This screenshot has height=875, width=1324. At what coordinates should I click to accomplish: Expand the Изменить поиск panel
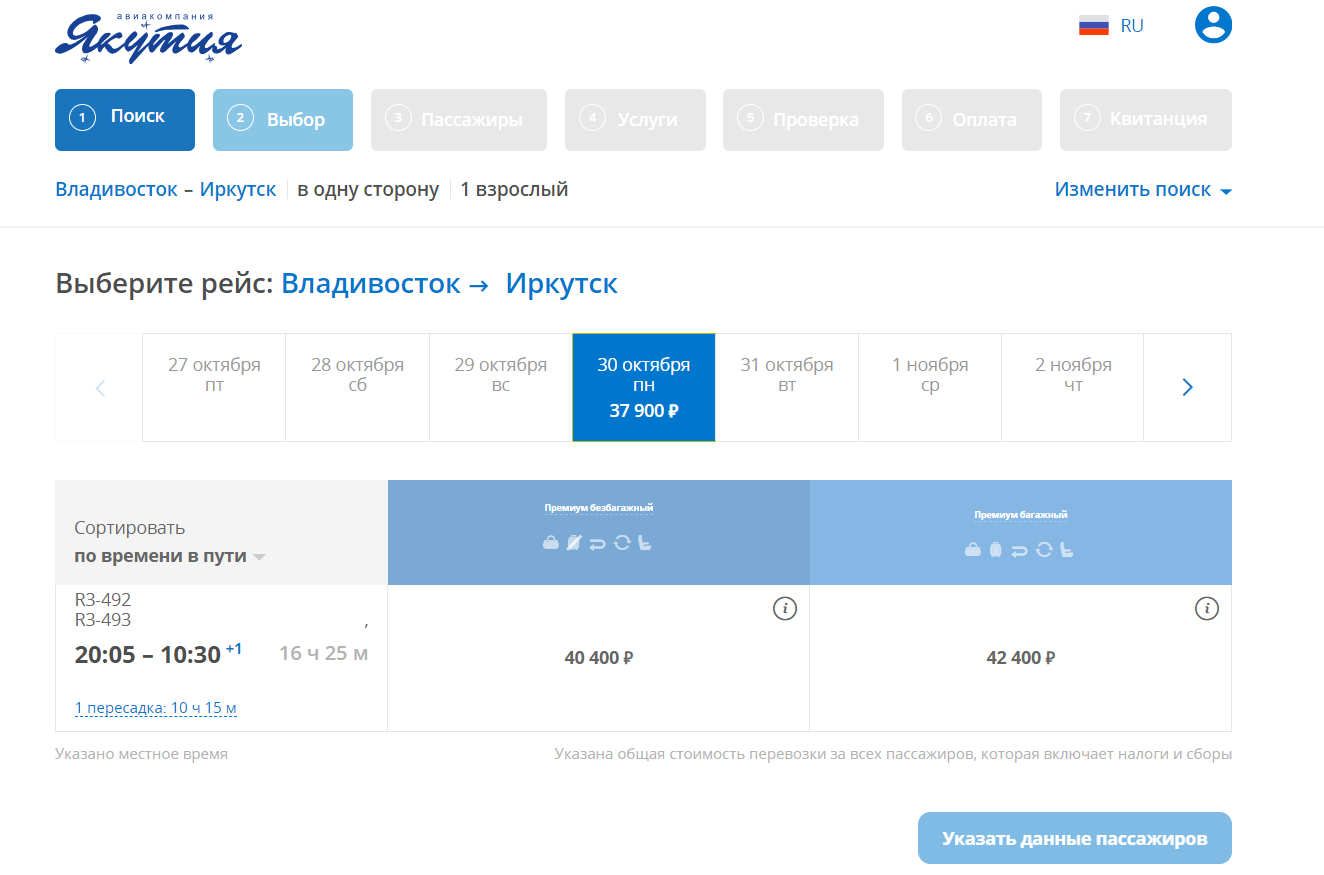1143,188
